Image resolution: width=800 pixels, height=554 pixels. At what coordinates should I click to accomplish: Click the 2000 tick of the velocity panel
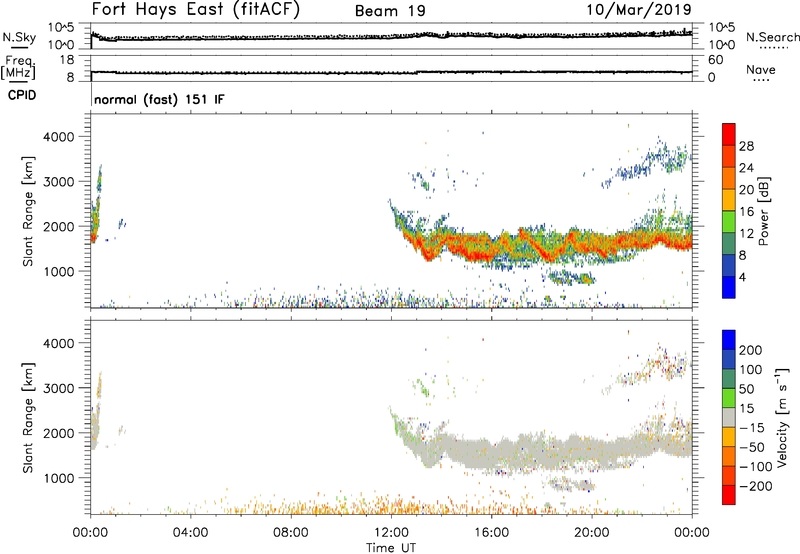[59, 433]
